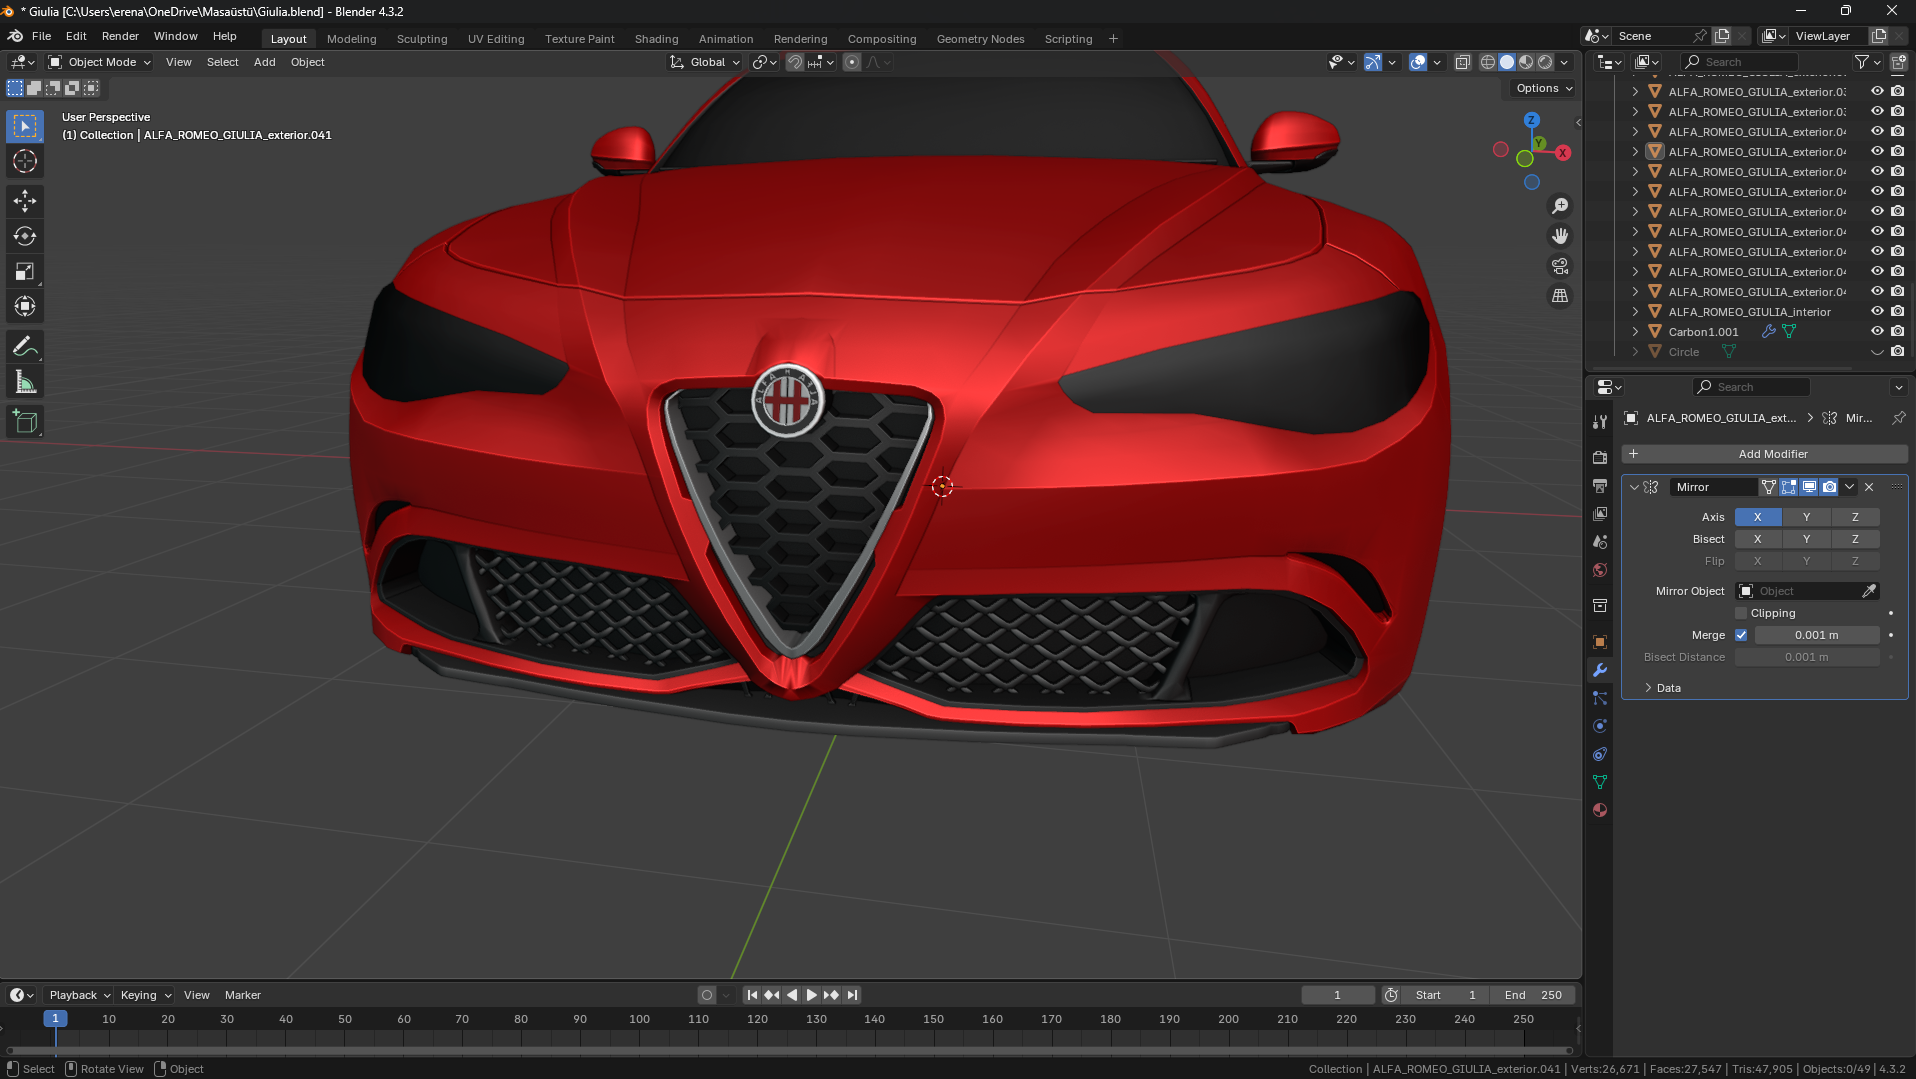This screenshot has width=1916, height=1079.
Task: Toggle Mirror modifier realtime display
Action: point(1809,487)
